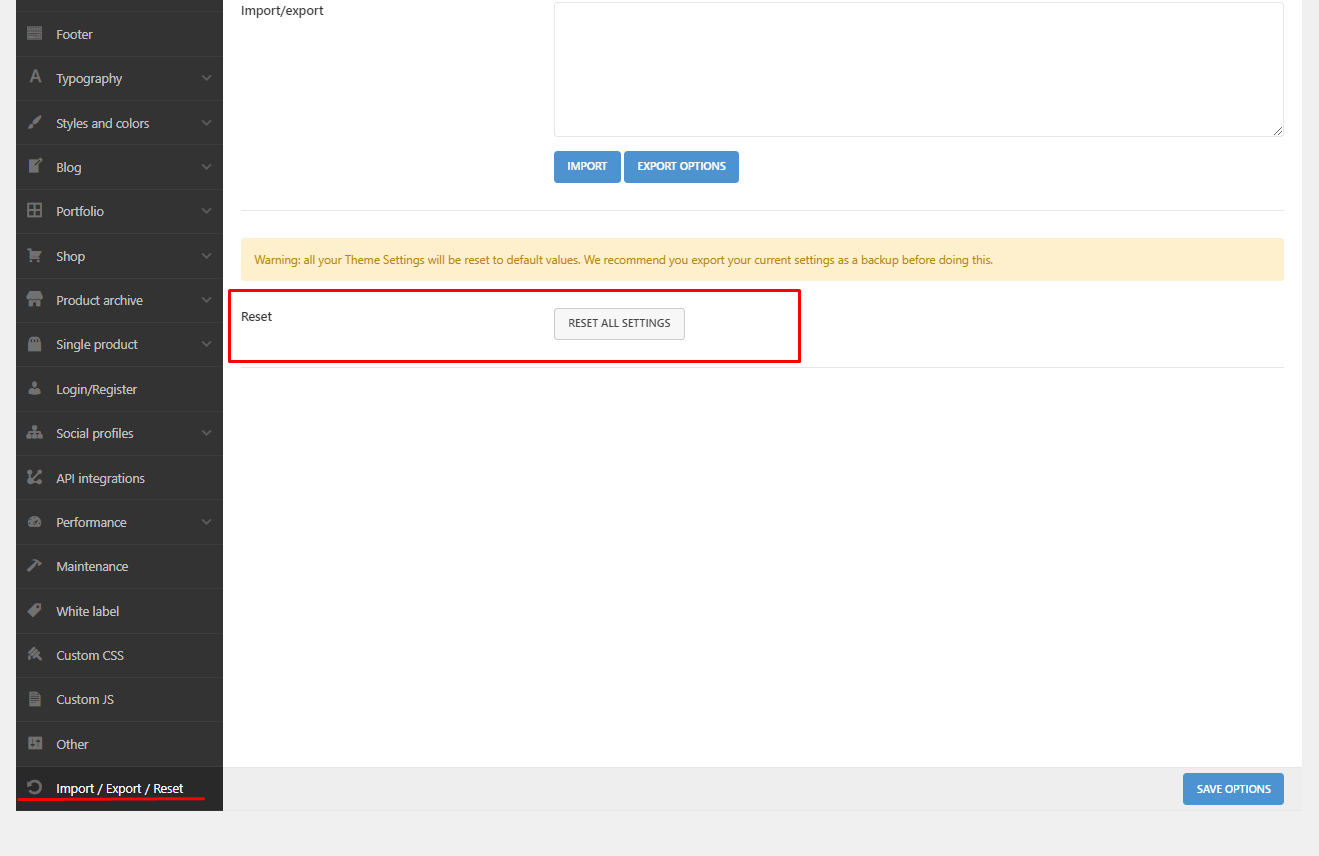Expand the Social profiles chevron
Image resolution: width=1319 pixels, height=856 pixels.
click(x=206, y=433)
